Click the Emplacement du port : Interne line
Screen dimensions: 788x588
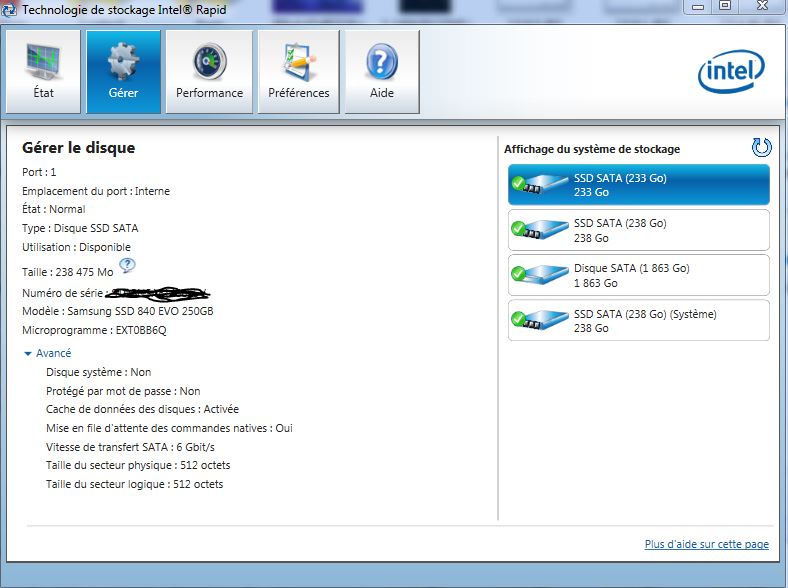coord(96,191)
